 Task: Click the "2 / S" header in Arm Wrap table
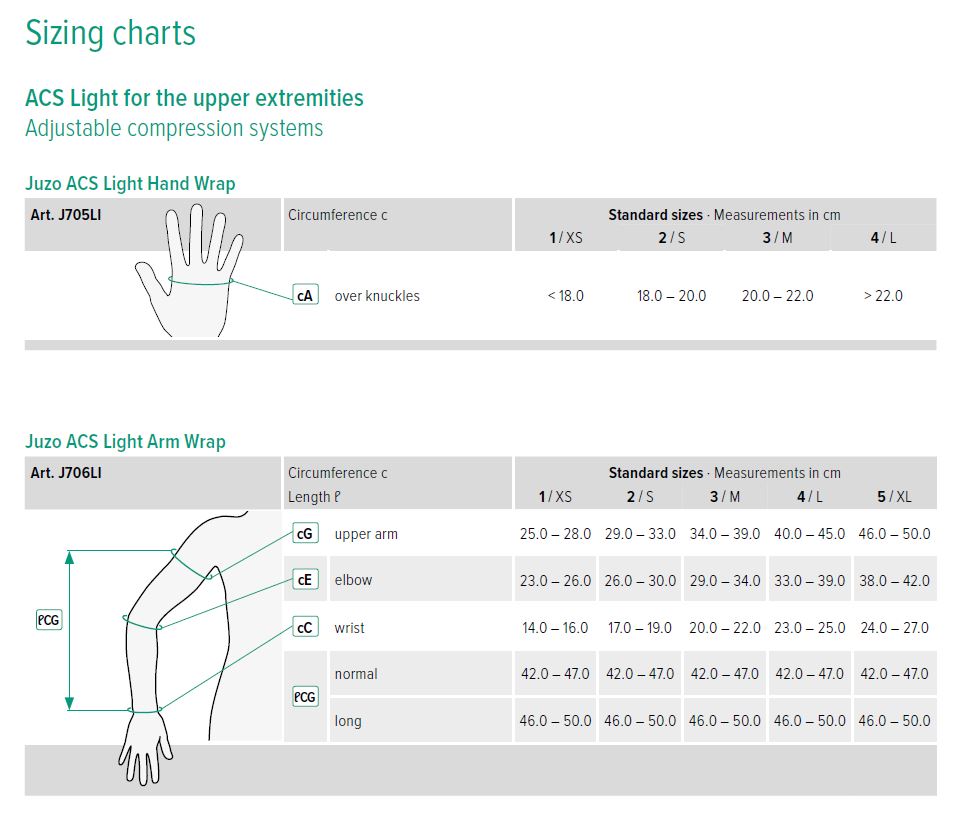[640, 497]
